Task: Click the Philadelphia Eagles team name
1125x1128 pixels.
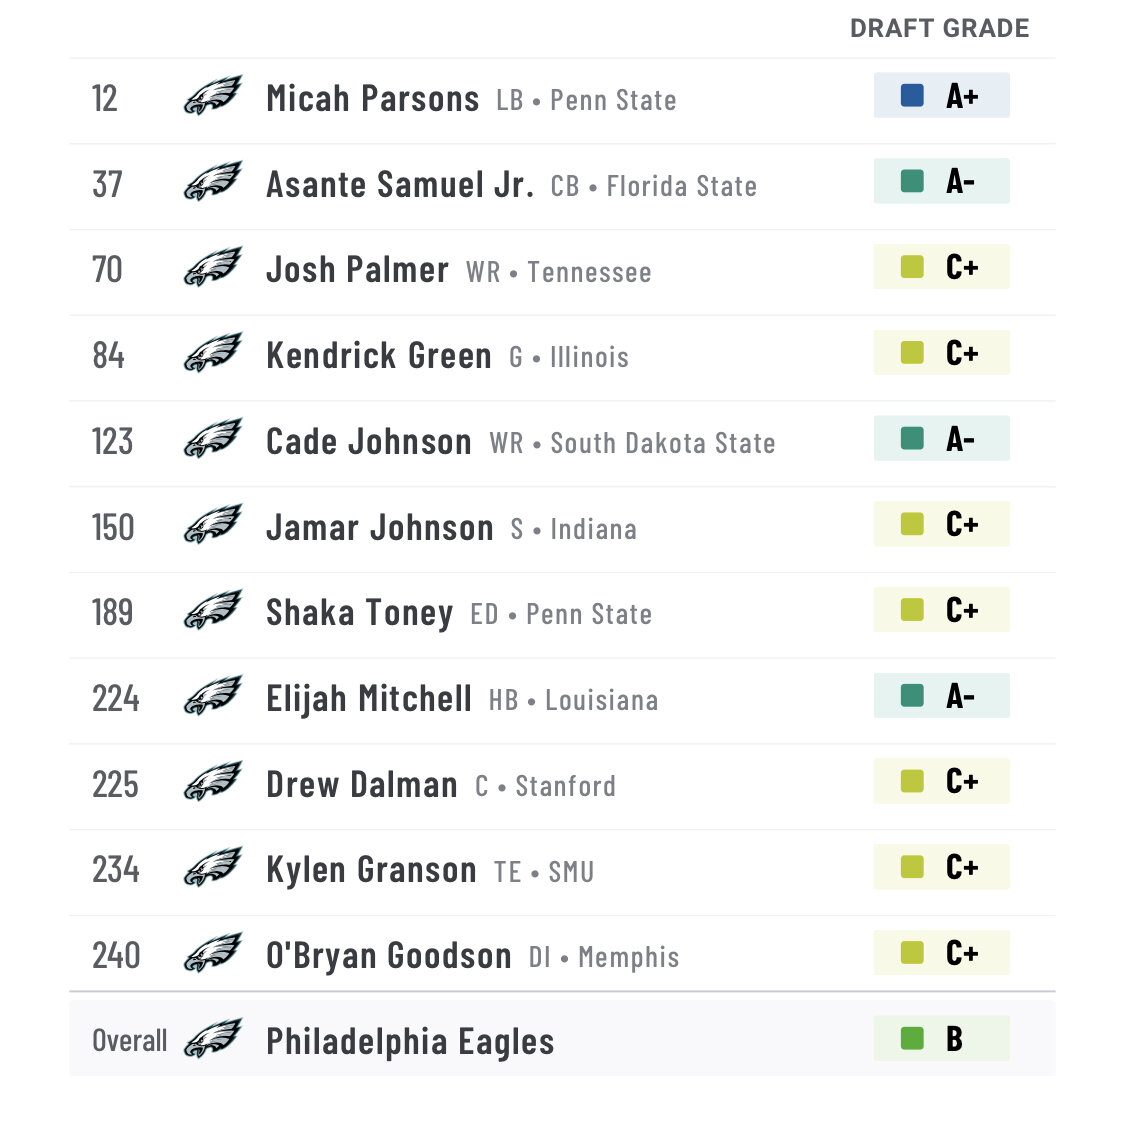Action: tap(410, 1042)
